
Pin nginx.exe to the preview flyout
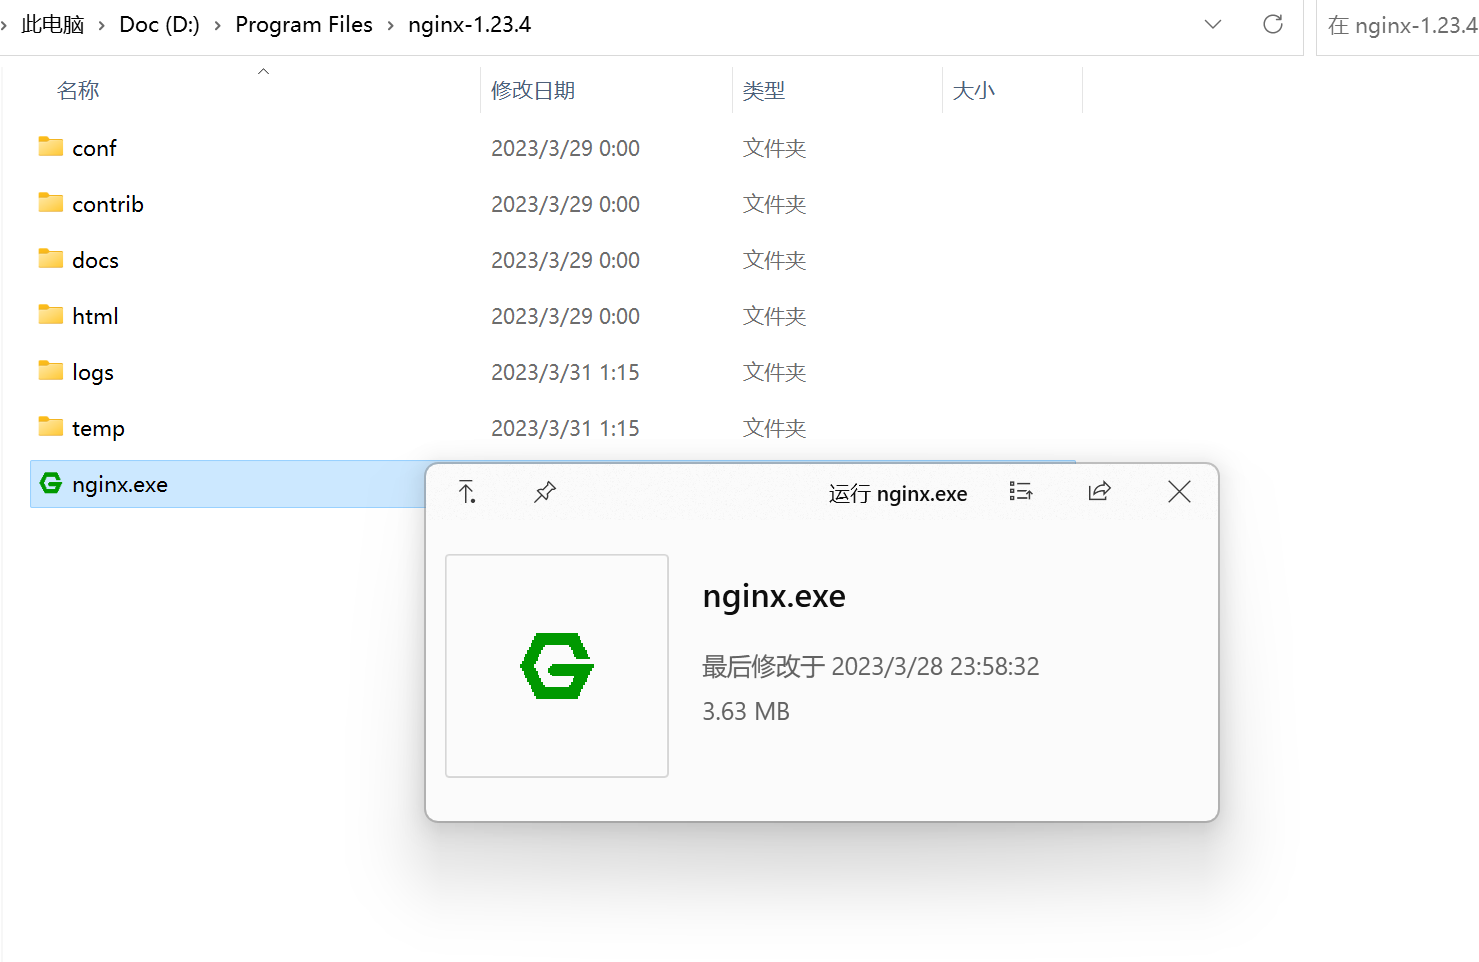545,492
